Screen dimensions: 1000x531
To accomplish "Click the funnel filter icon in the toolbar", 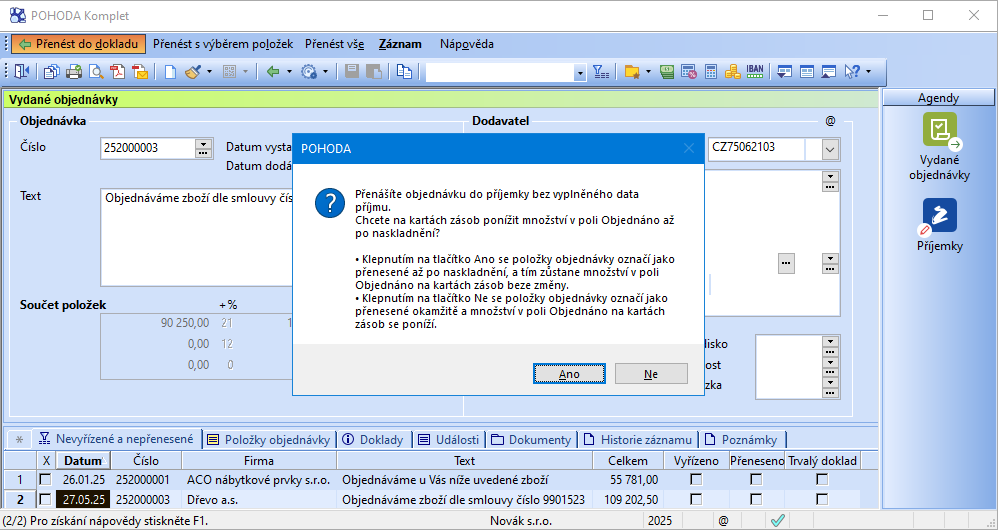I will click(601, 71).
